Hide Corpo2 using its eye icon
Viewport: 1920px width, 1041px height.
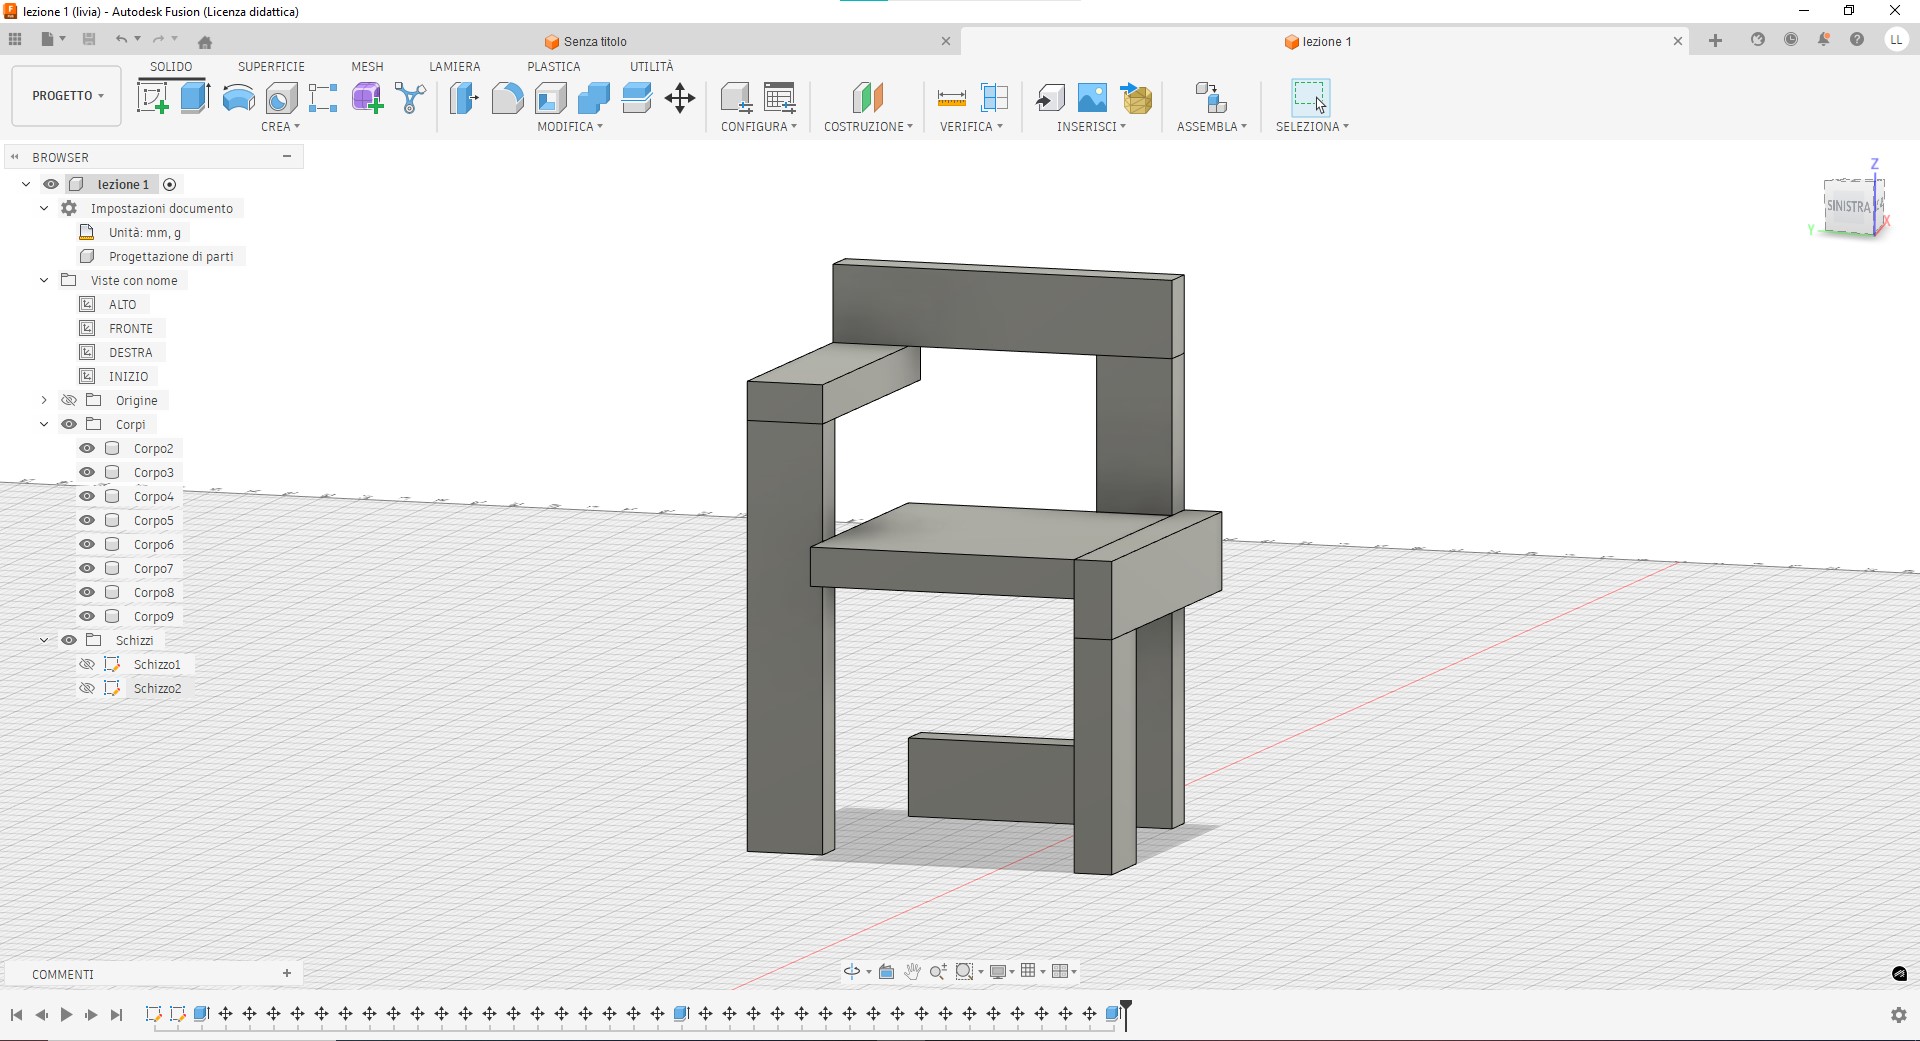pyautogui.click(x=88, y=449)
